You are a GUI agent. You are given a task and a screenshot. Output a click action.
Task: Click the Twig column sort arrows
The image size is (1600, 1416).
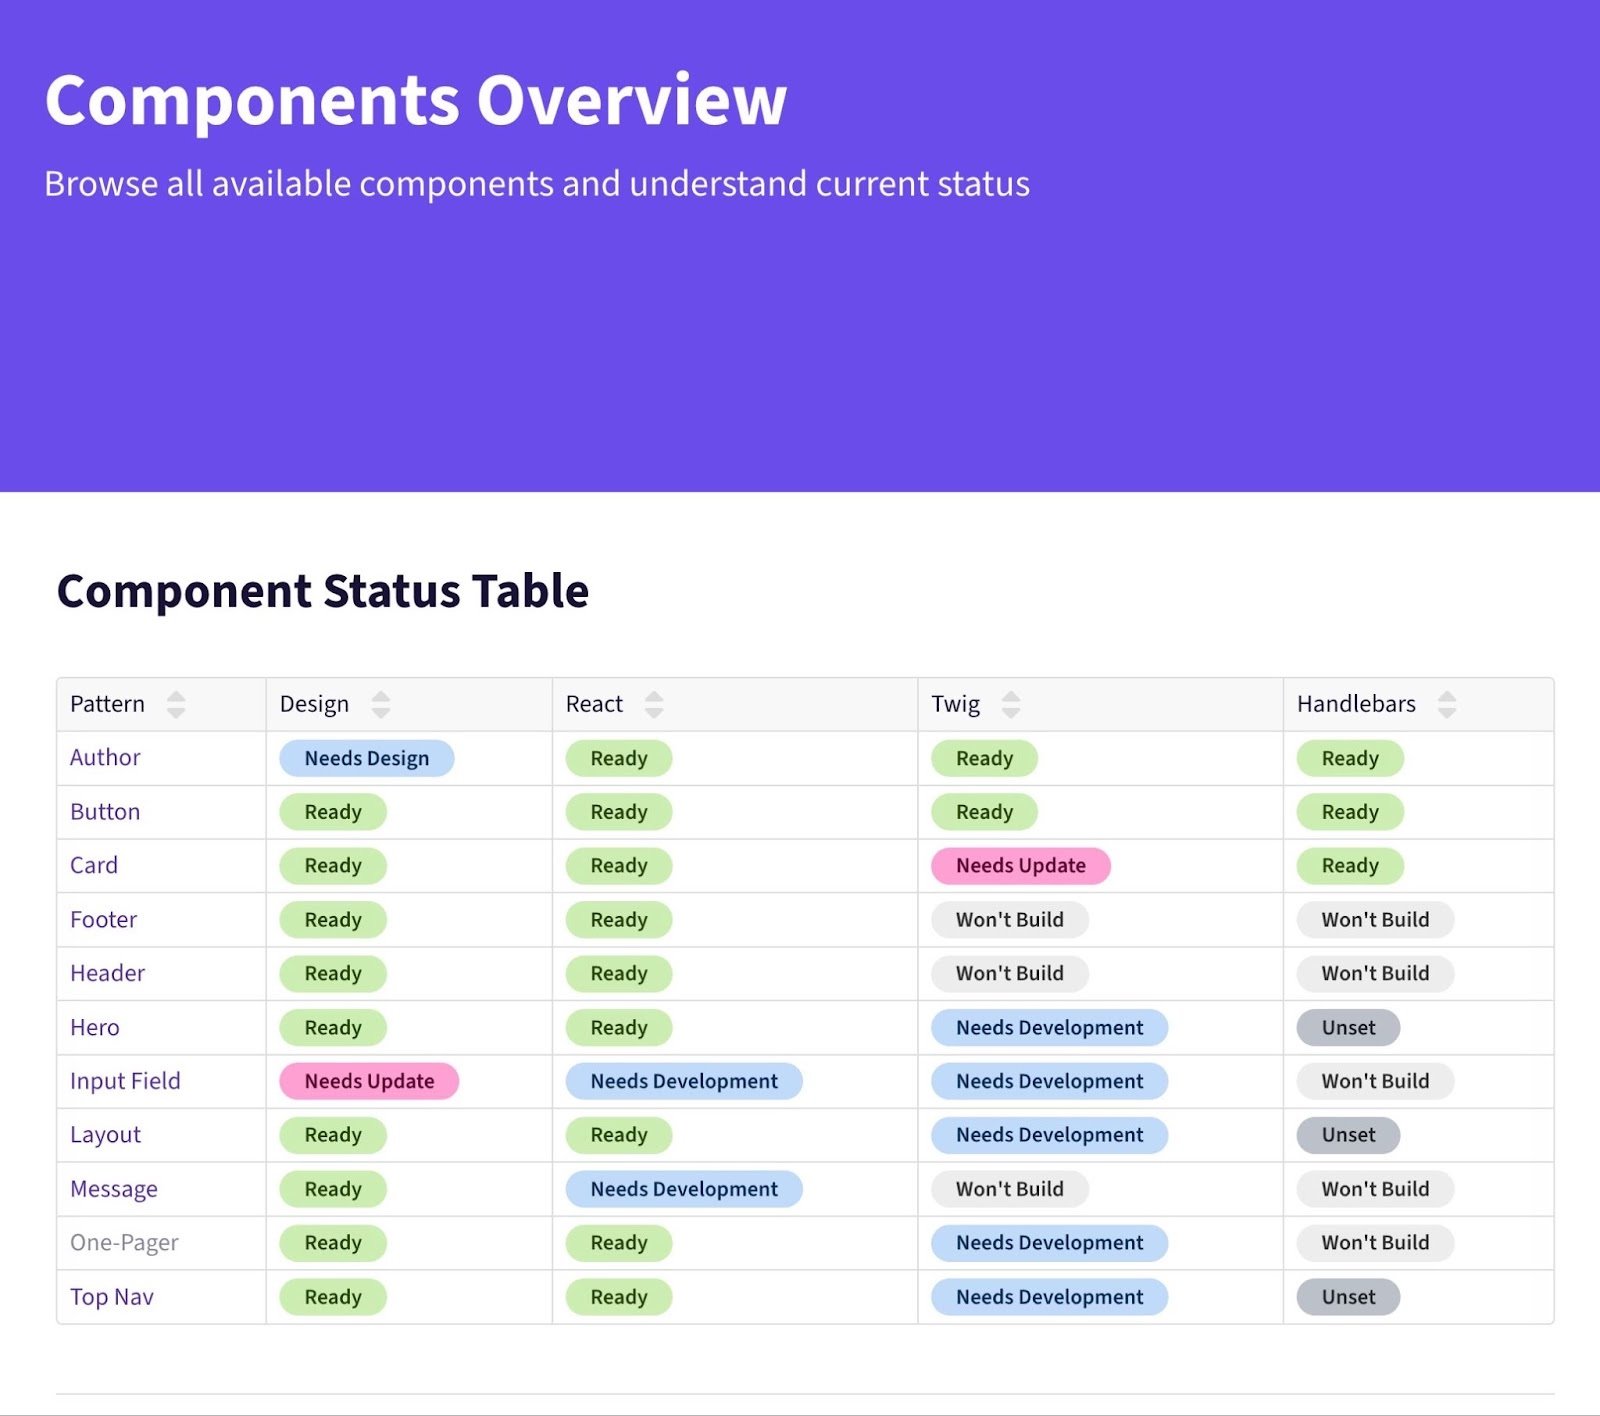(1011, 705)
